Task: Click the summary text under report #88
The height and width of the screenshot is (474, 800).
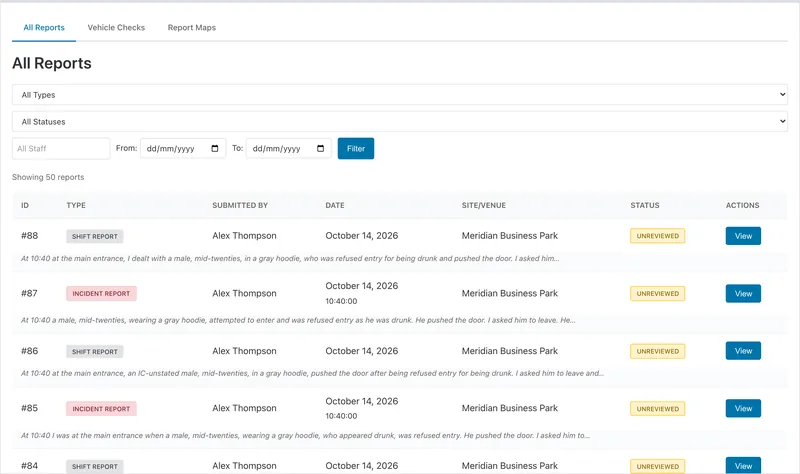Action: (290, 259)
